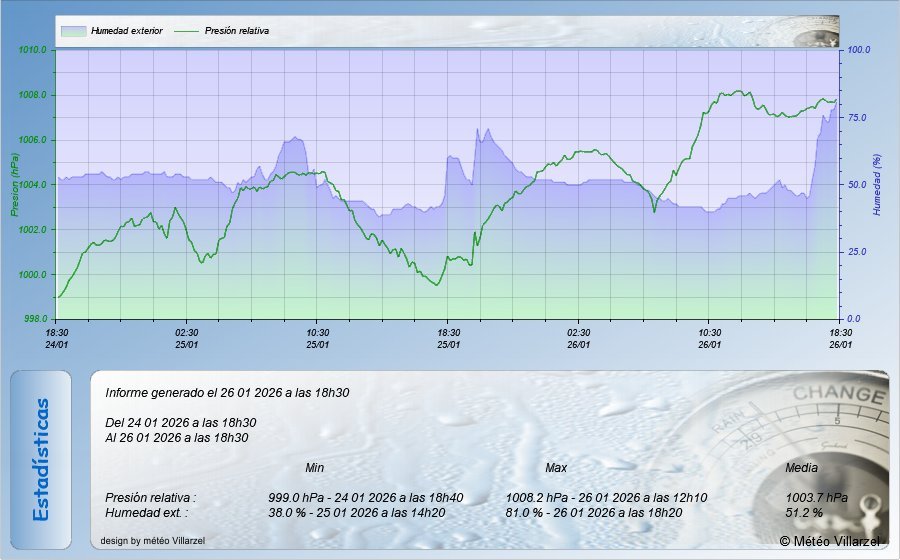Click the 75.0 humidity axis label
The height and width of the screenshot is (560, 900).
pyautogui.click(x=858, y=117)
